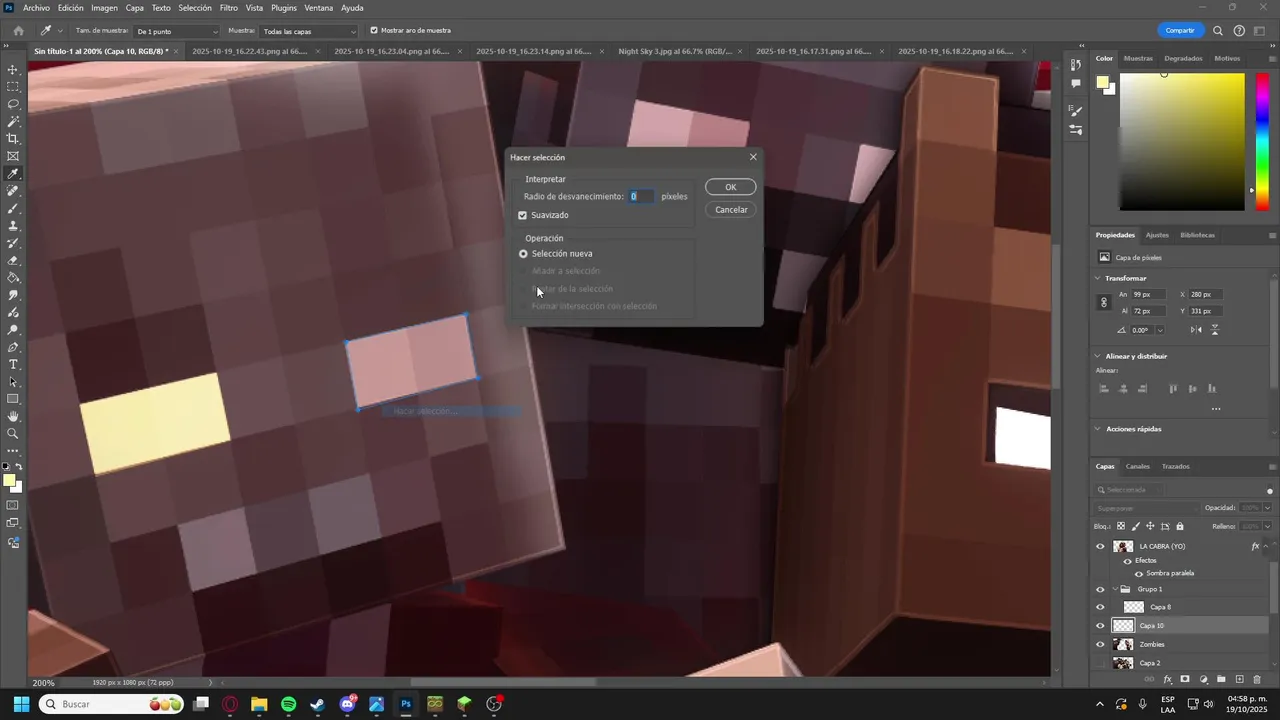1280x720 pixels.
Task: Collapse the Alinear y distribuir section
Action: (1098, 356)
